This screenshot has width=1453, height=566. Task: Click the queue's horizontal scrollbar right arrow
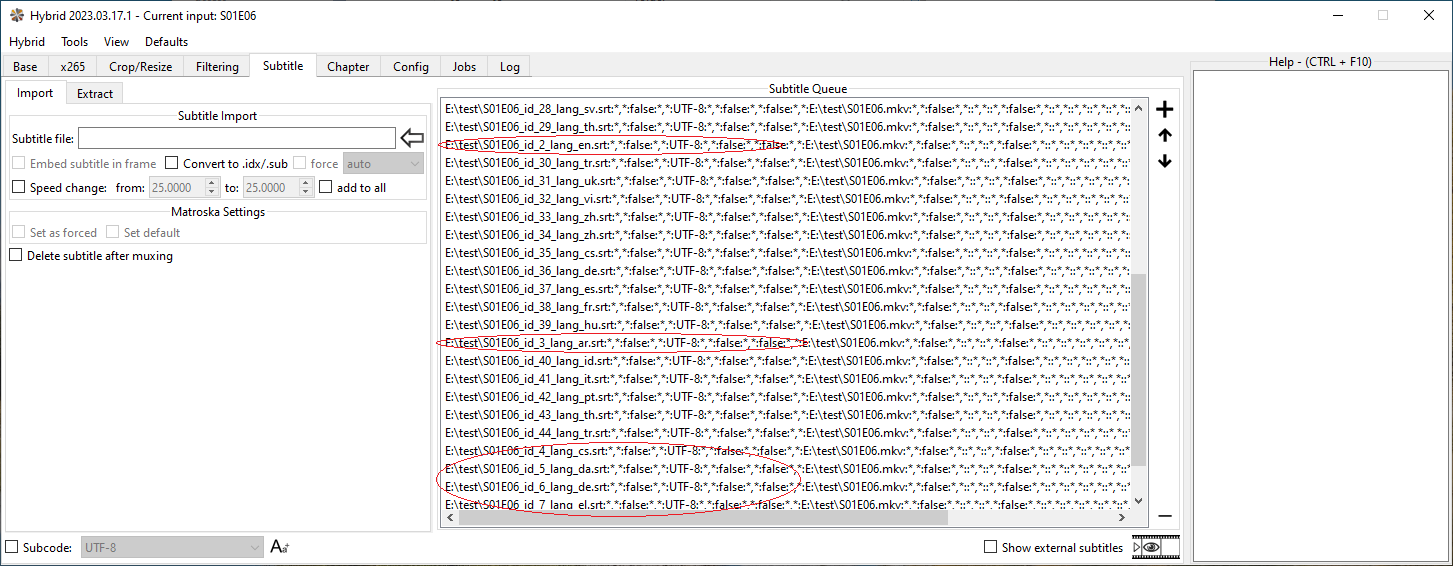1123,519
